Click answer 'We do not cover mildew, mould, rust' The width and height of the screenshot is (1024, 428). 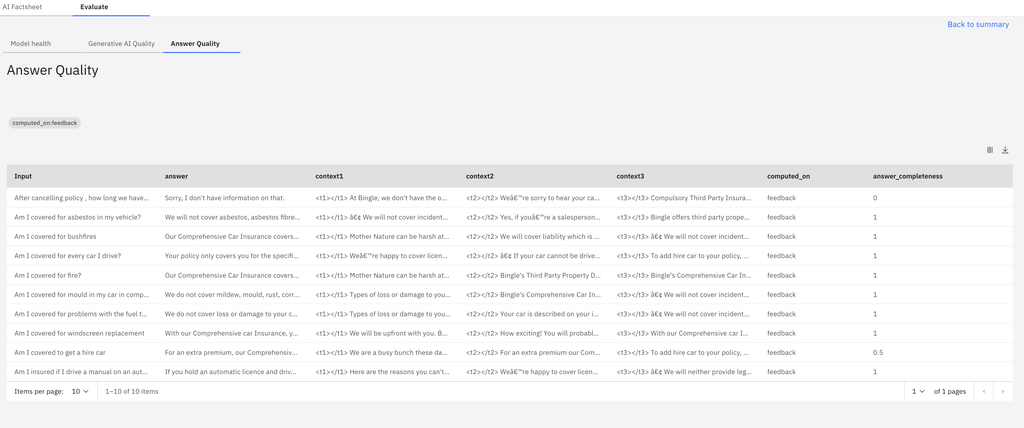[232, 294]
